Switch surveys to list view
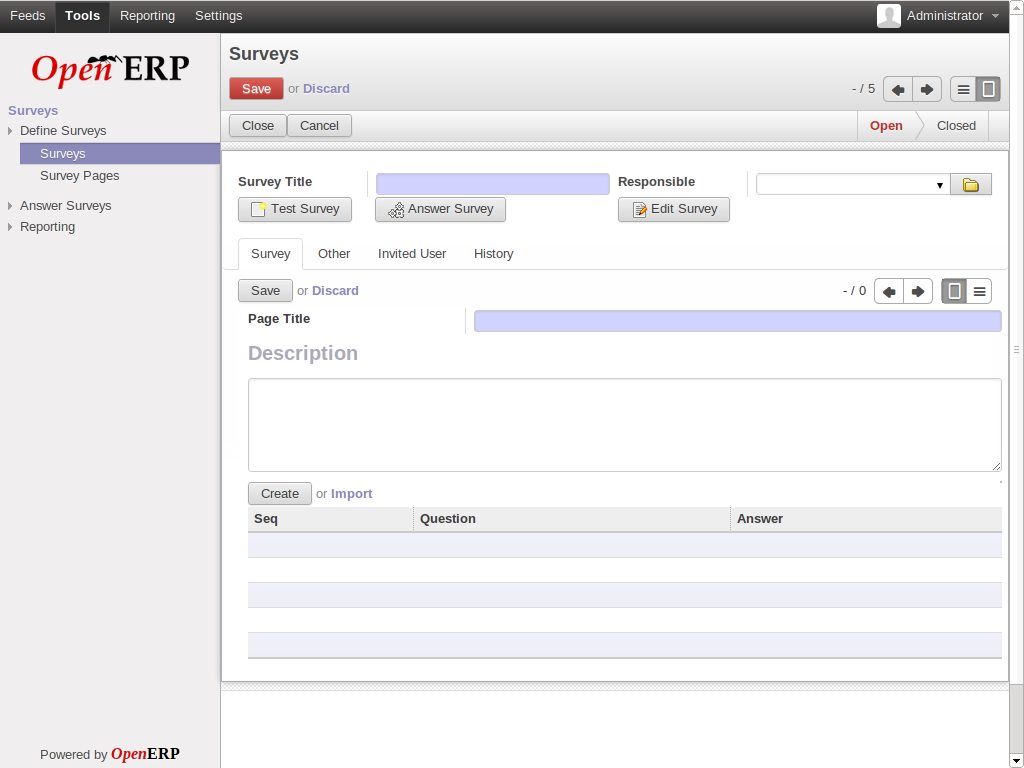This screenshot has width=1024, height=768. pos(963,89)
